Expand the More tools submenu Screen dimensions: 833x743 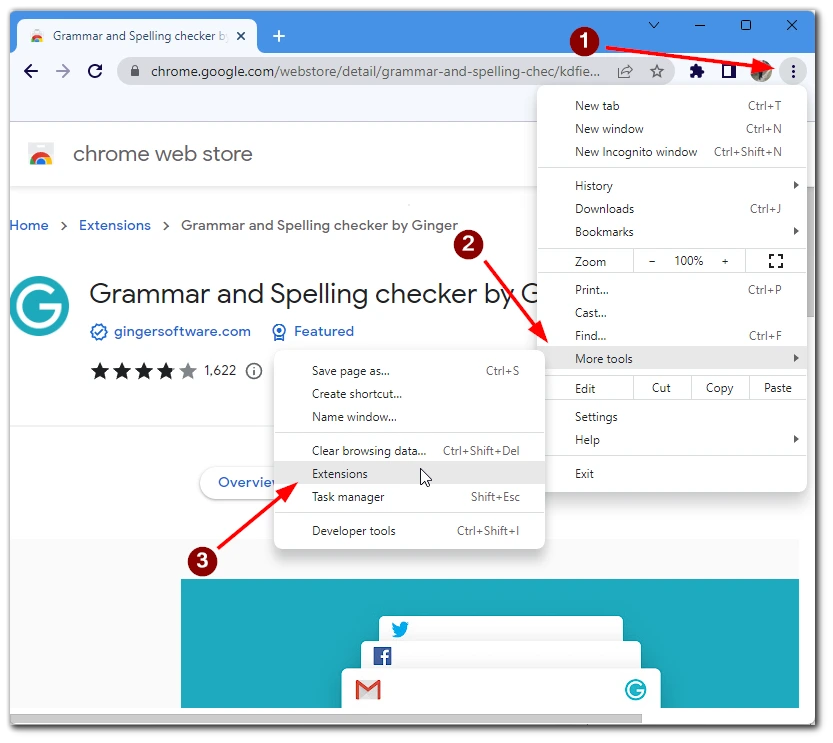tap(672, 358)
